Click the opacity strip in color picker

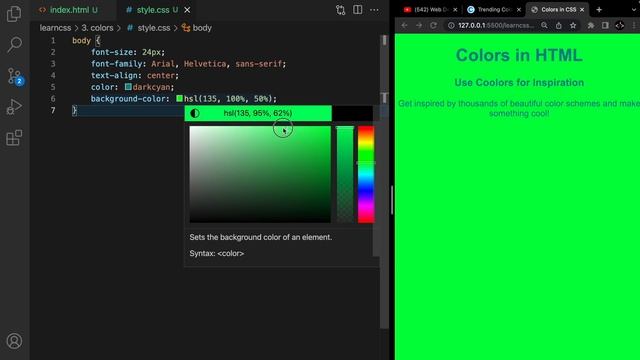345,174
